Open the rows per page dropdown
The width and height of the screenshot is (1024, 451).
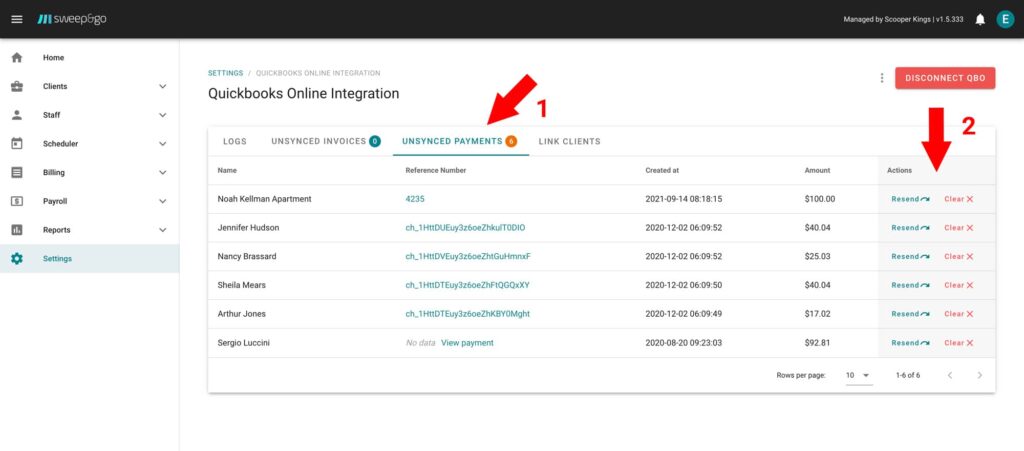pos(858,375)
